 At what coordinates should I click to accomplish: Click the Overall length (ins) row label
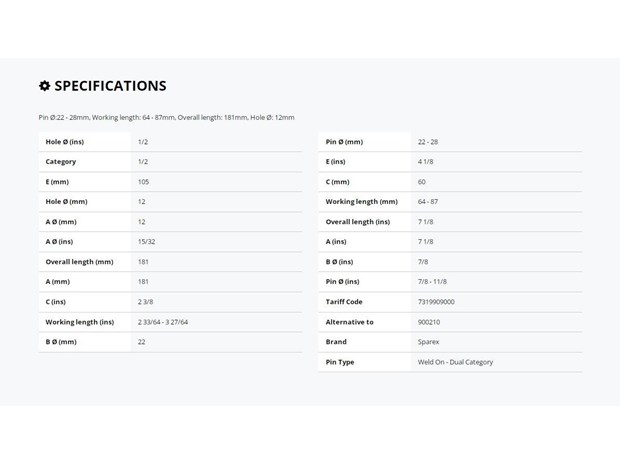point(358,222)
